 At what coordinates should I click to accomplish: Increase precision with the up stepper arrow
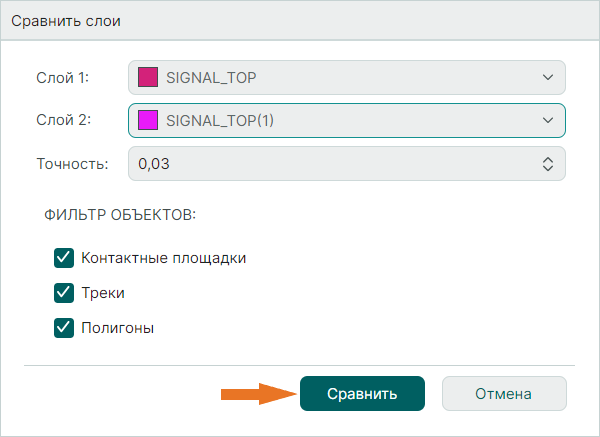[547, 159]
